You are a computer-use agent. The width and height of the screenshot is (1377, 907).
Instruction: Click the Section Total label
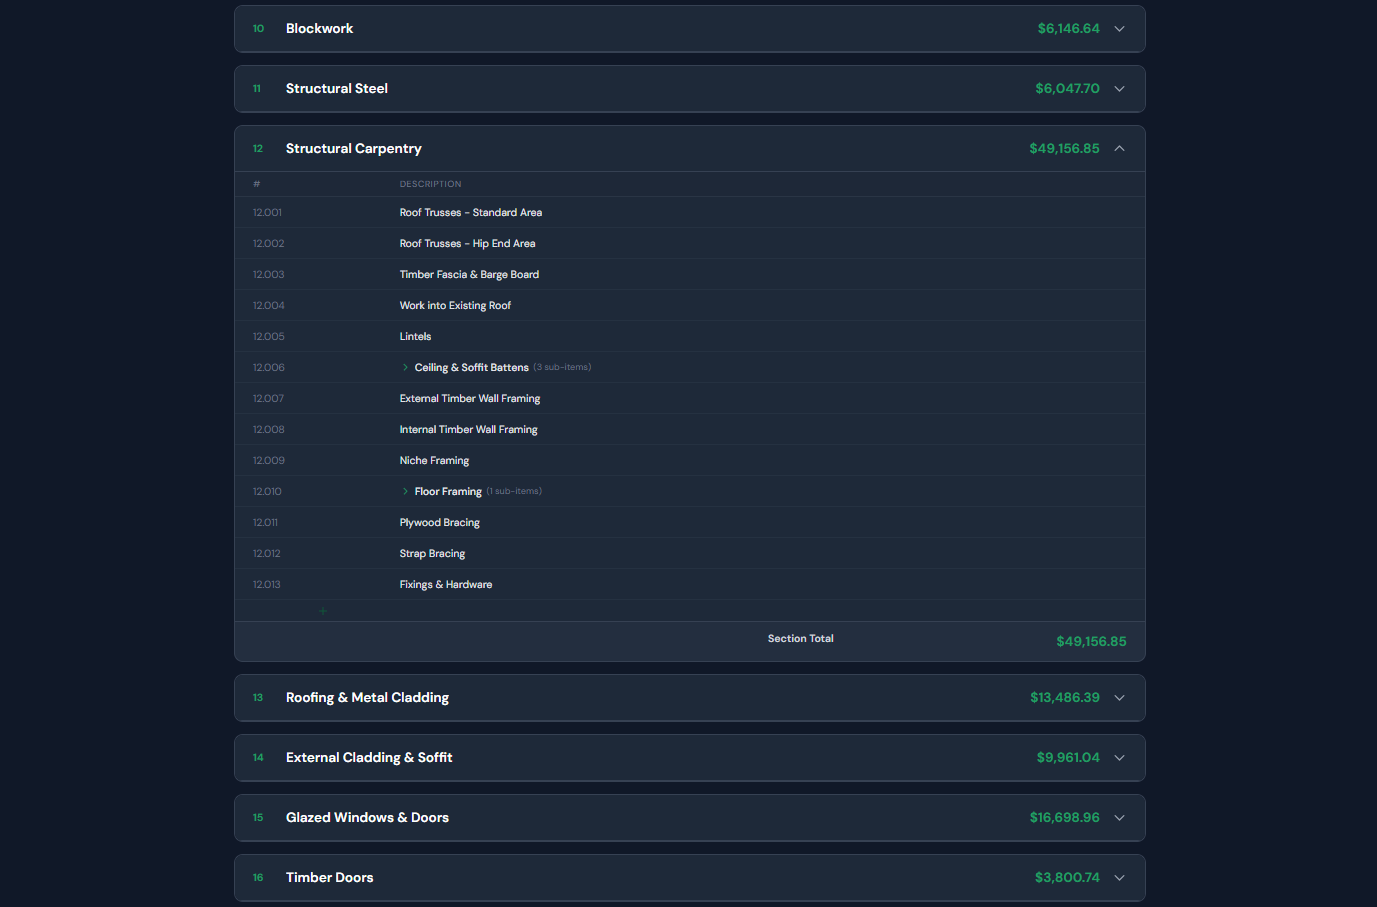pyautogui.click(x=801, y=639)
